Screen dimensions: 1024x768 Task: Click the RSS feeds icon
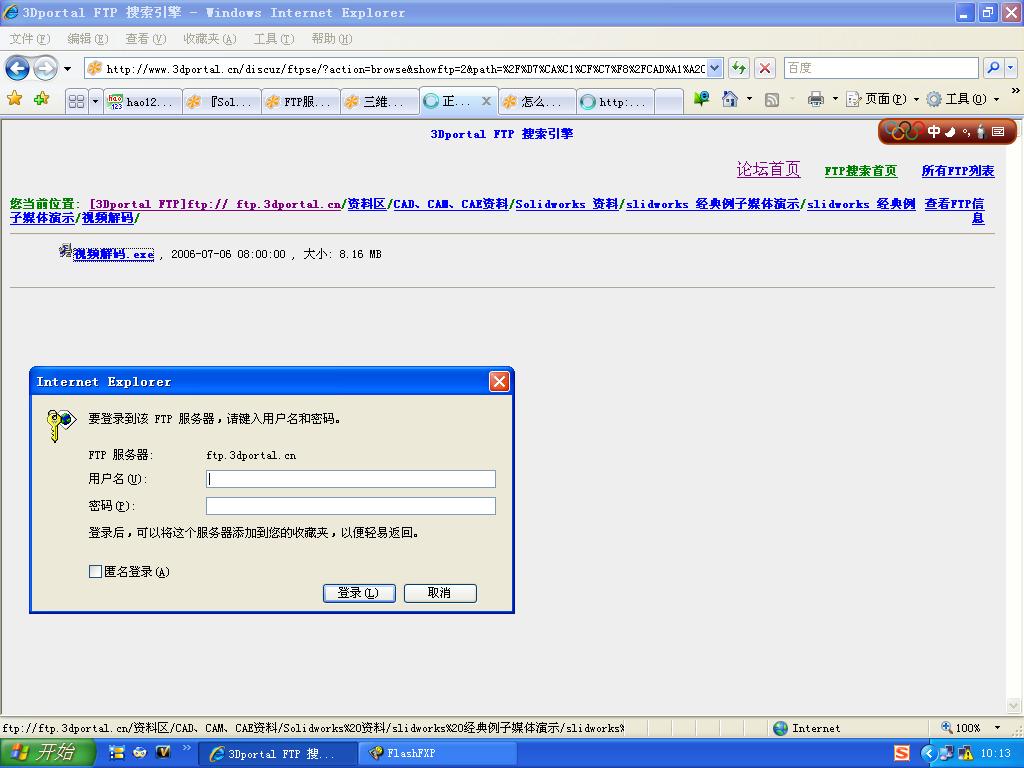[772, 100]
